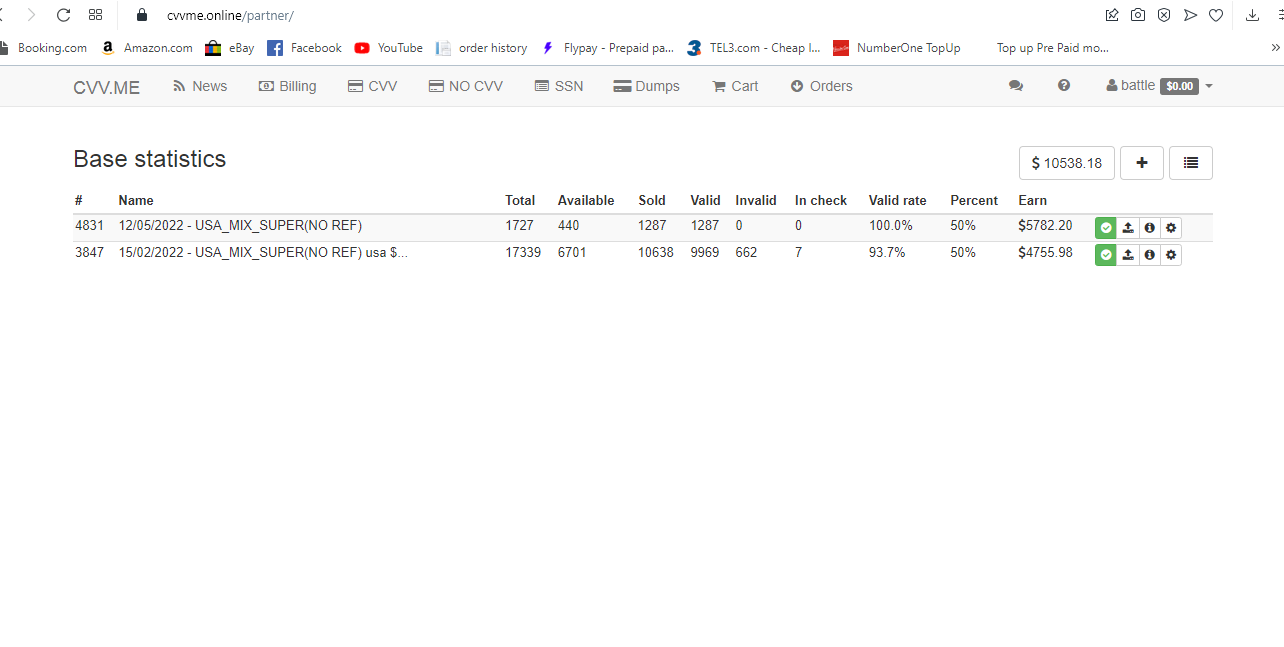Click the 17339 total cell
1284x647 pixels.
pos(523,253)
